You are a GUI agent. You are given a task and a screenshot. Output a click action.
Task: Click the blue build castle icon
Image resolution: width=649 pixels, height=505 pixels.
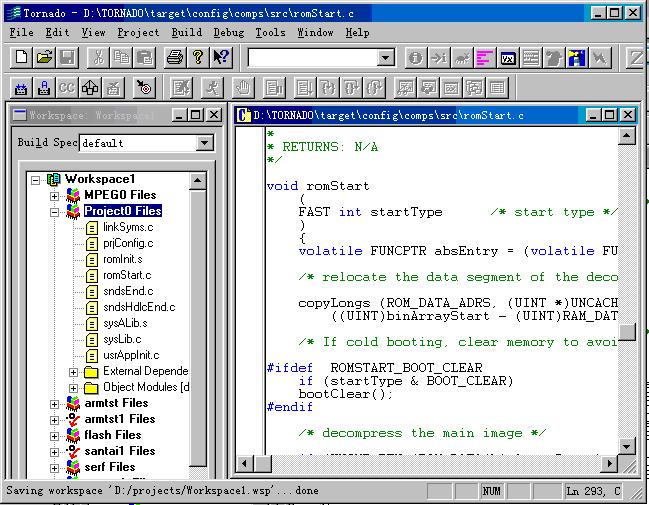(21, 87)
